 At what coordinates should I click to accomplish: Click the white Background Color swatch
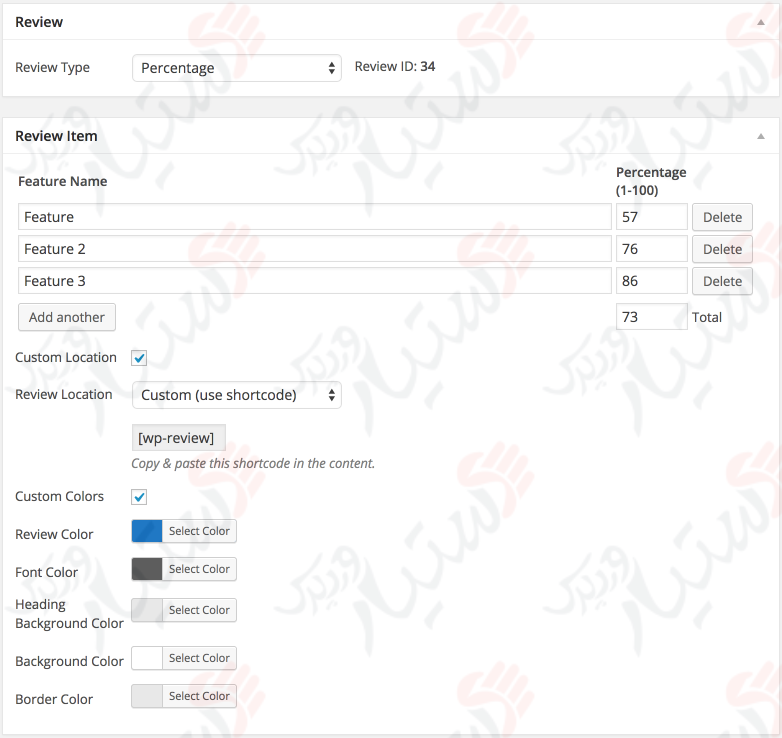click(x=147, y=658)
